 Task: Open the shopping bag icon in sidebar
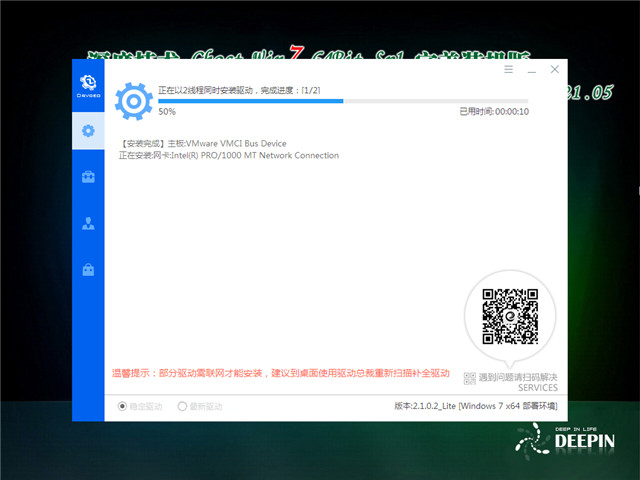click(x=88, y=269)
